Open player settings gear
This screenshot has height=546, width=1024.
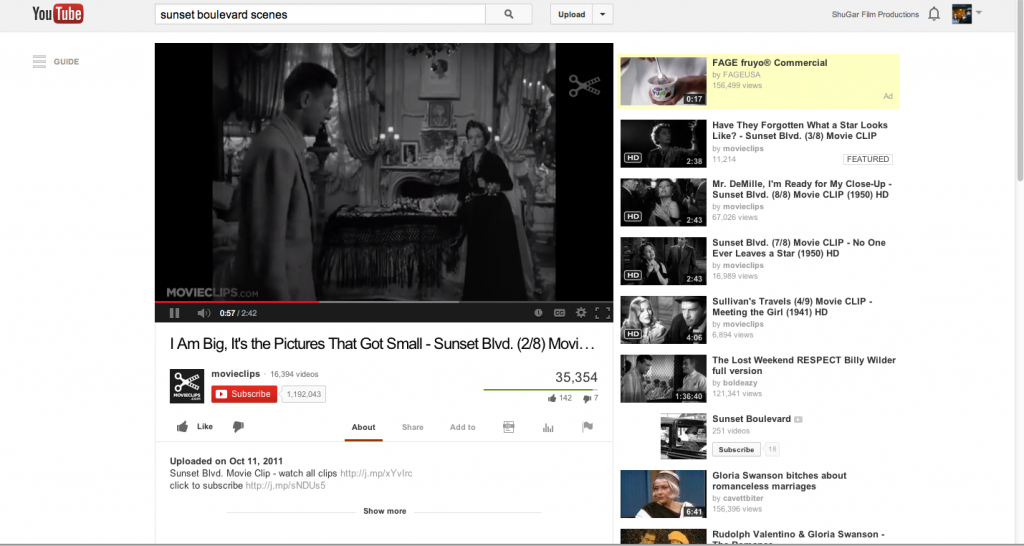coord(581,313)
